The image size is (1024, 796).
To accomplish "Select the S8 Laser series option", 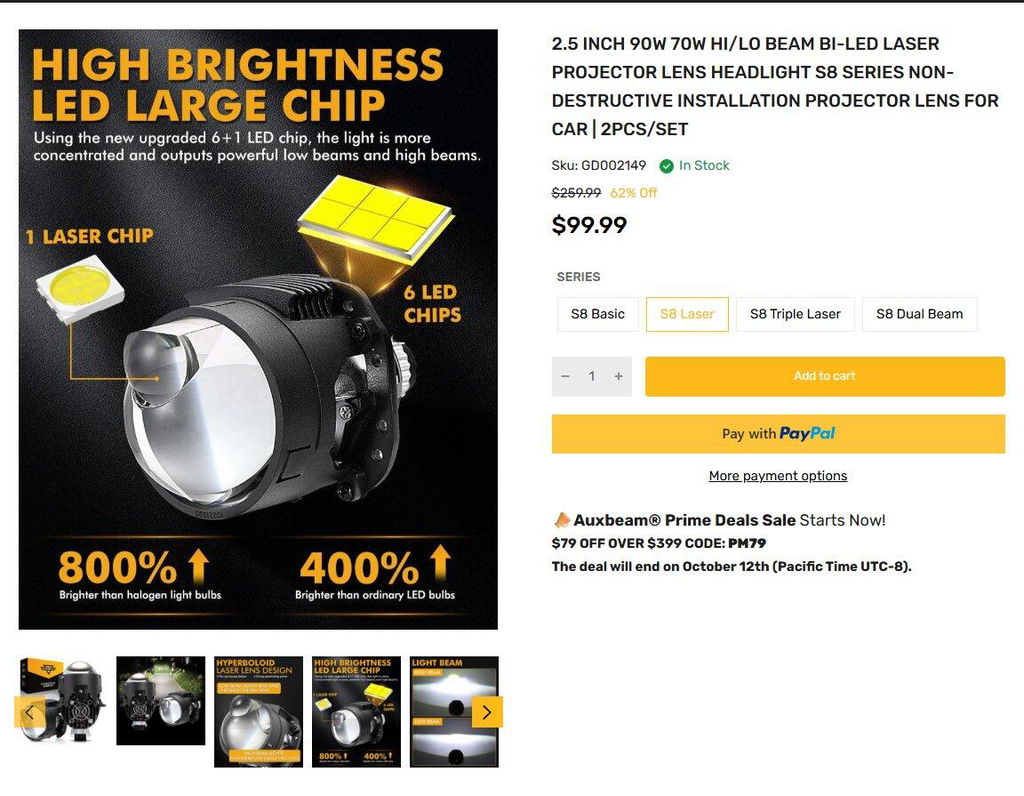I will tap(687, 314).
